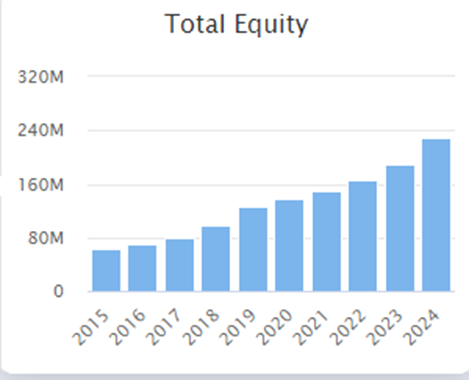Click the 2017 Total Equity bar
This screenshot has width=469, height=380.
[180, 265]
